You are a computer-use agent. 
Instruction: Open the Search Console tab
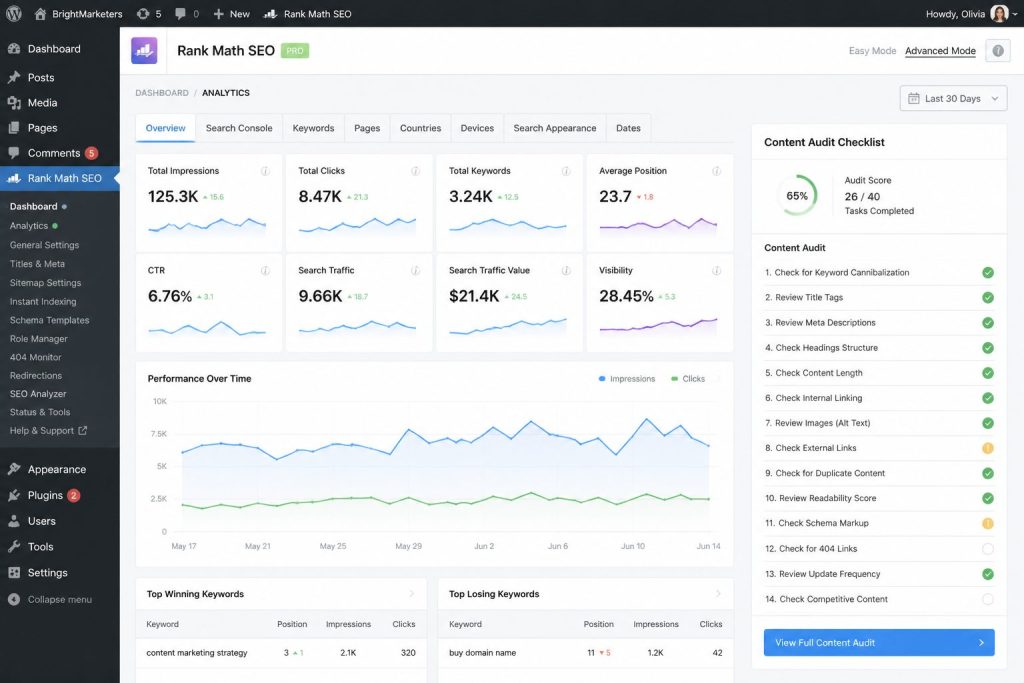[x=239, y=128]
